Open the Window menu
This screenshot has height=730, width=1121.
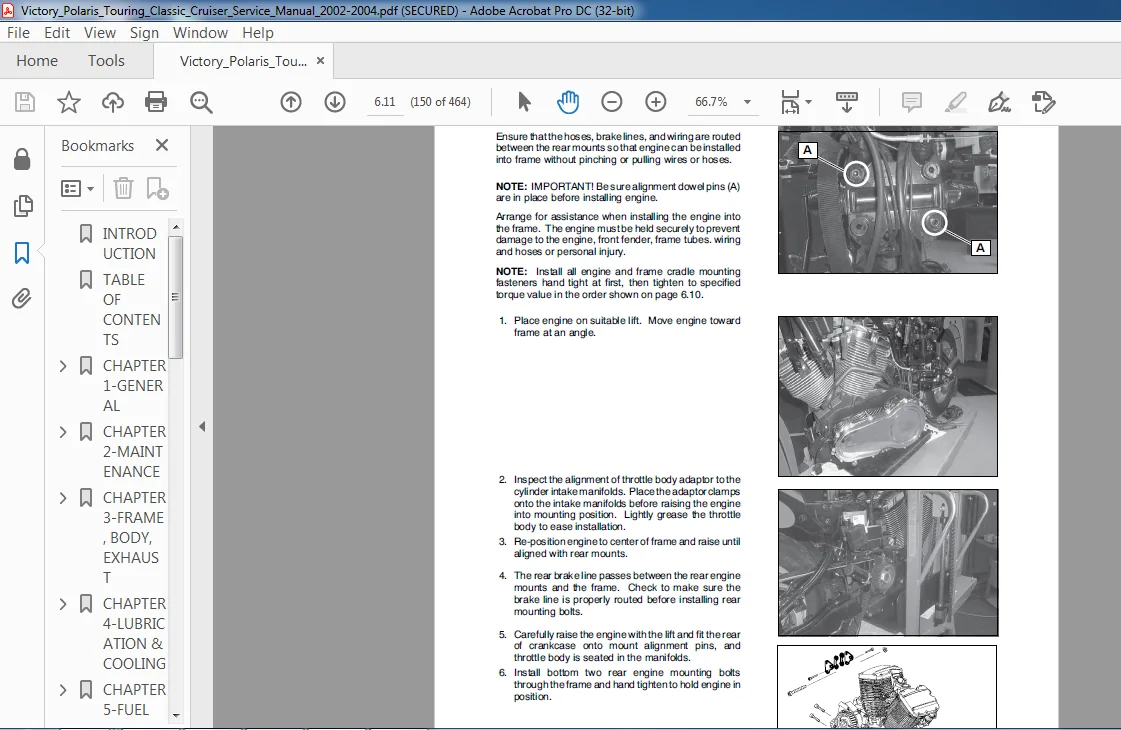pyautogui.click(x=200, y=33)
